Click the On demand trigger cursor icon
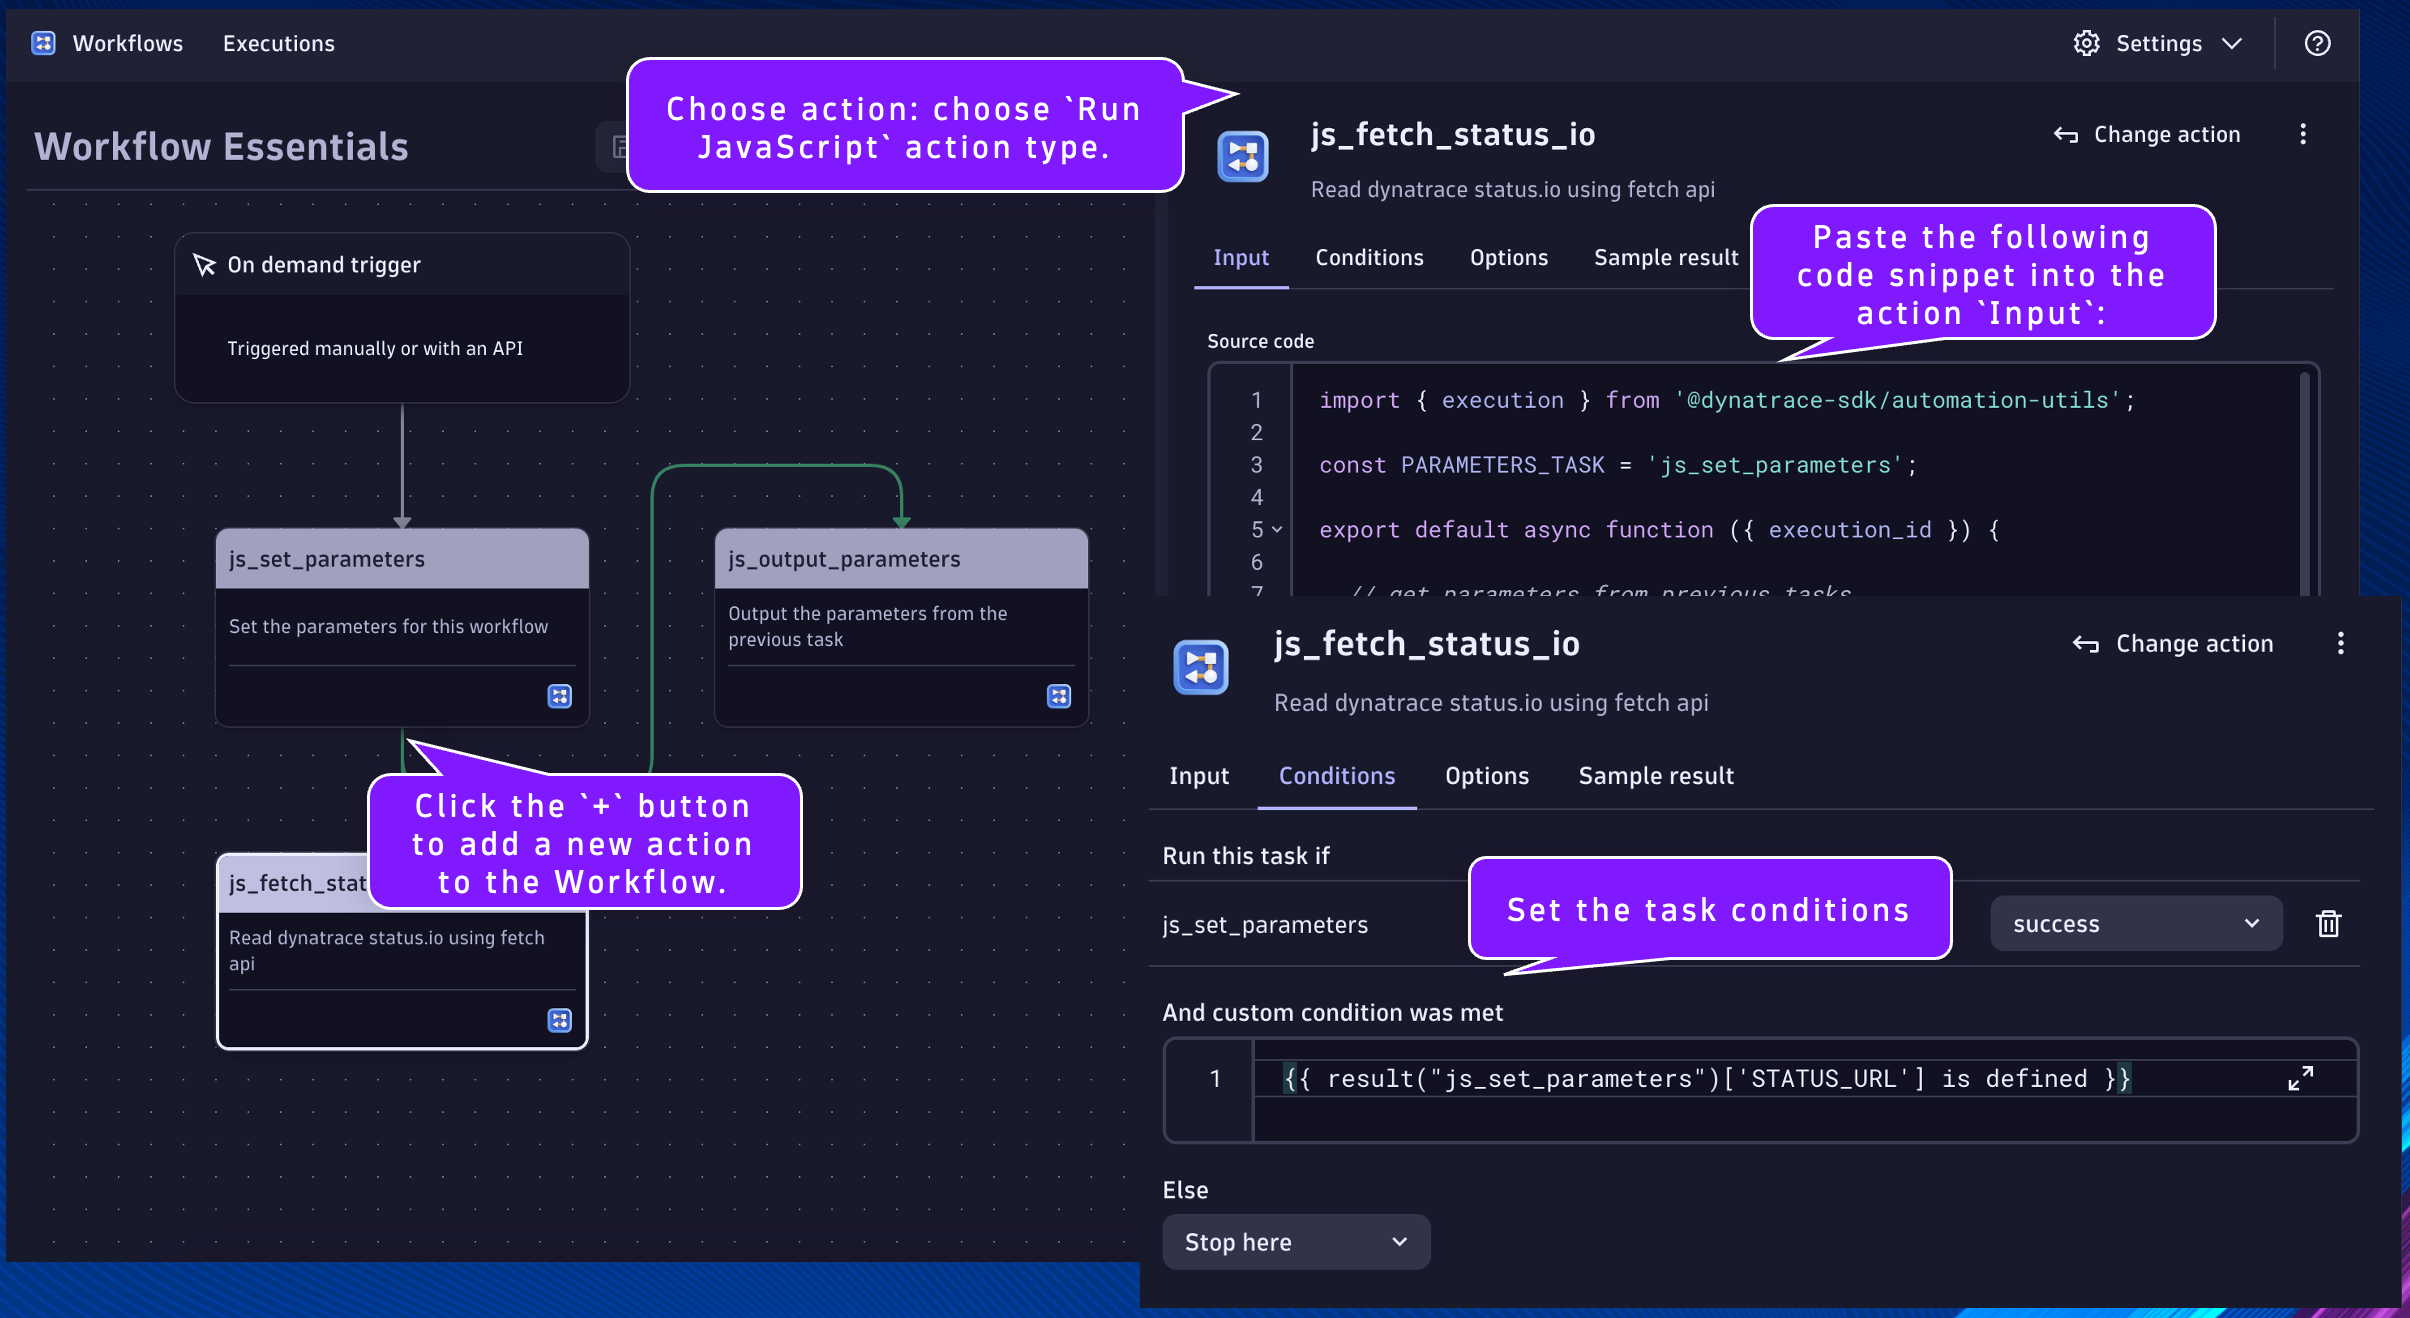Screen dimensions: 2410x1318 click(x=204, y=264)
